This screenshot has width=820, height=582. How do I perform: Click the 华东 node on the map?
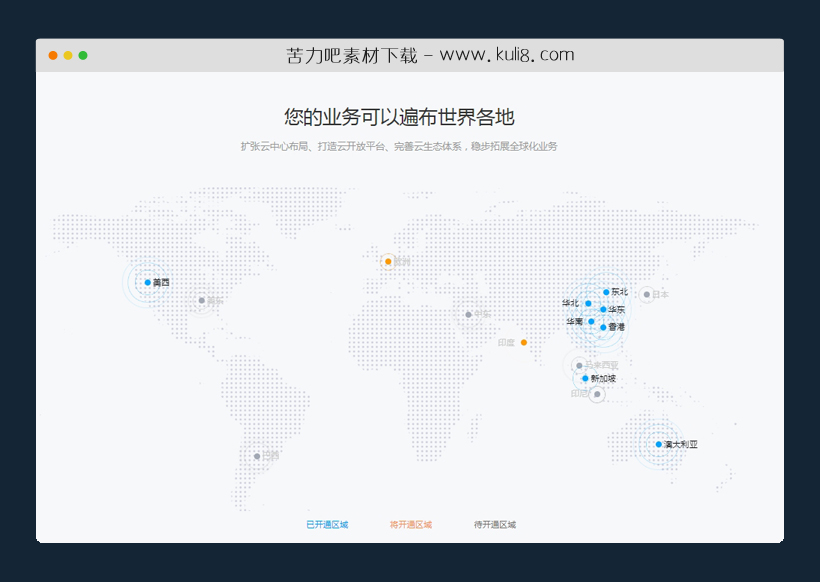click(x=602, y=310)
